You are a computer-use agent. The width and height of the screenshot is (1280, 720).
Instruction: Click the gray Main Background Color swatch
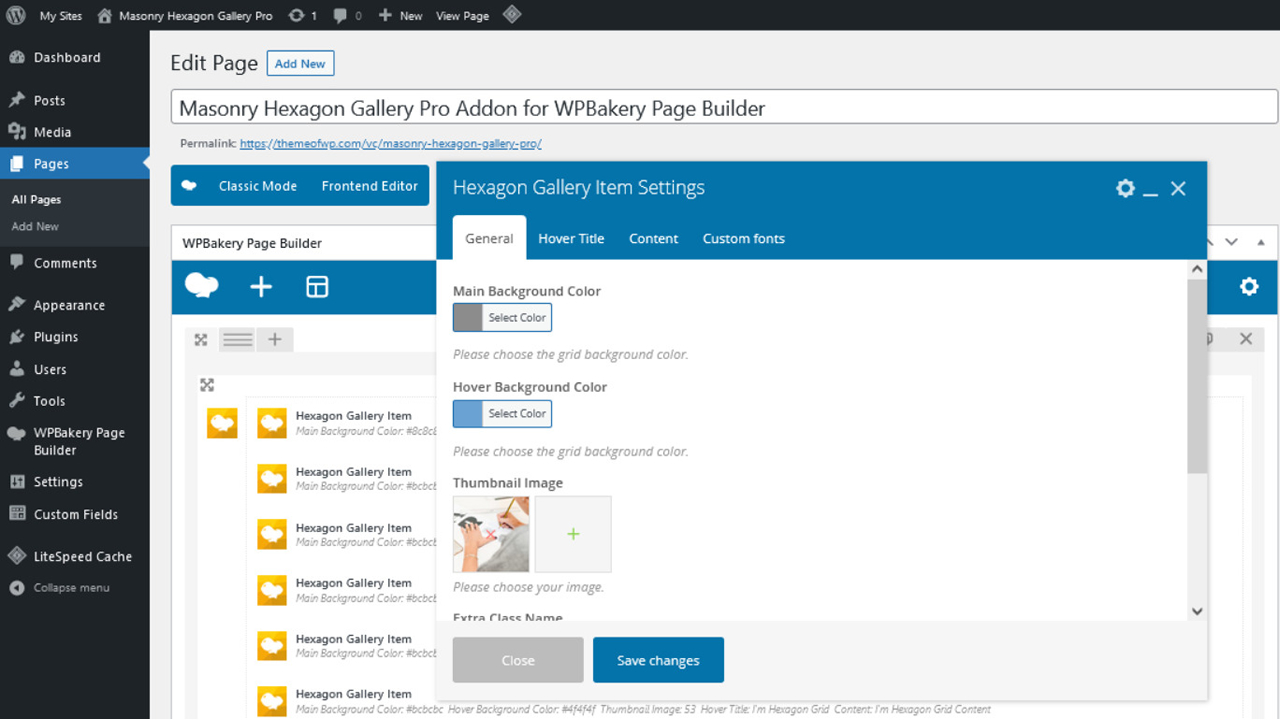click(x=468, y=318)
